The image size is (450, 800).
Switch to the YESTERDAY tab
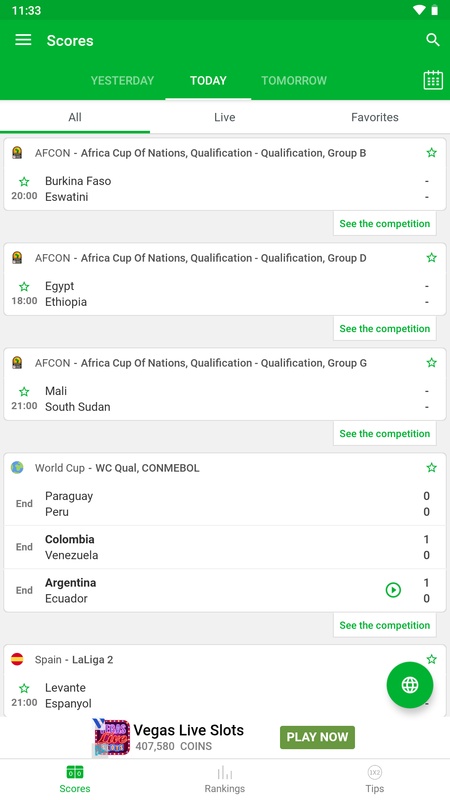click(x=122, y=81)
